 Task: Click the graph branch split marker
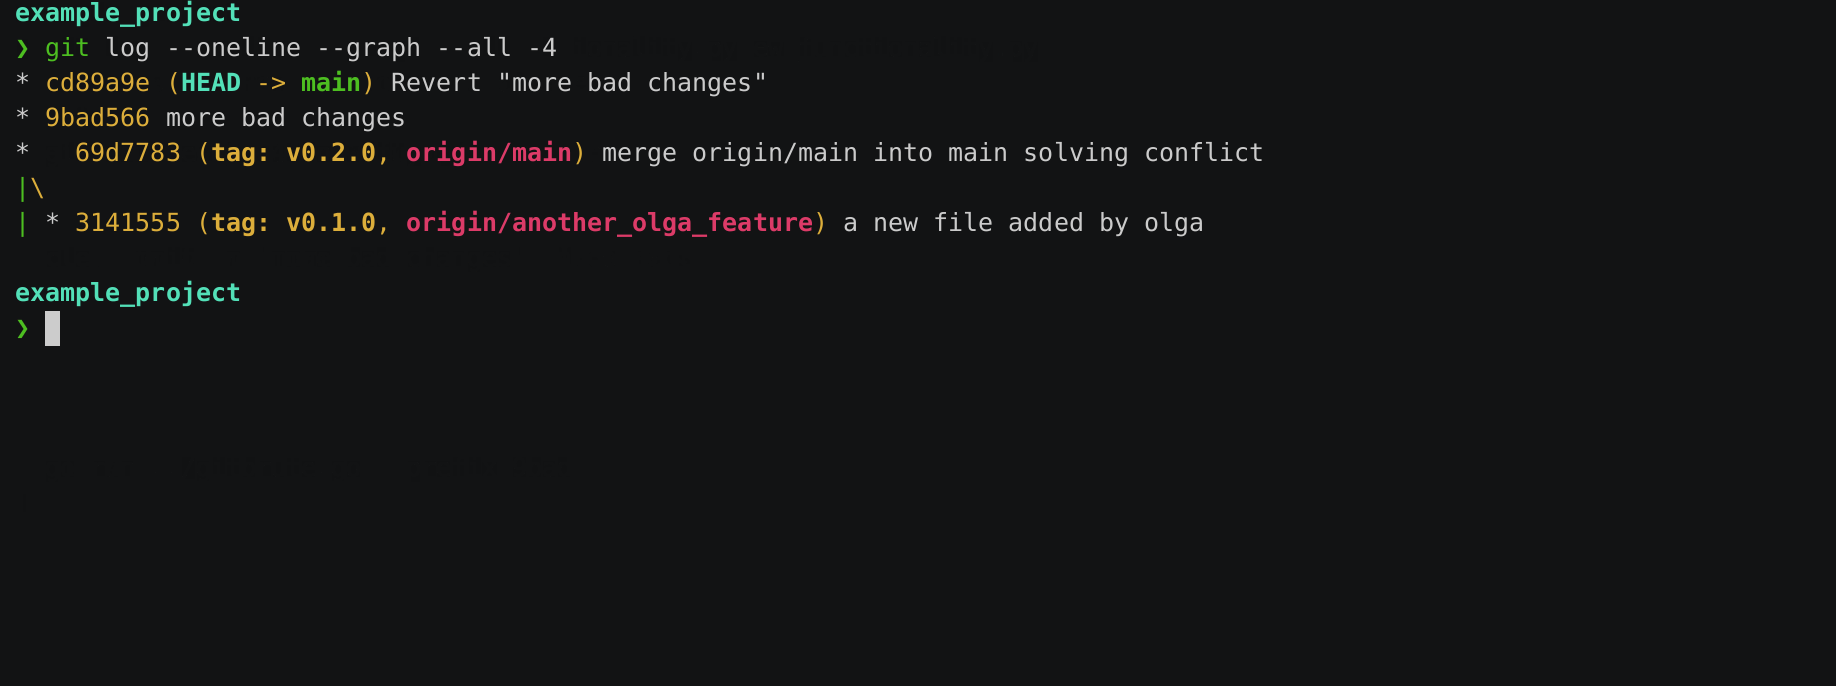[30, 188]
